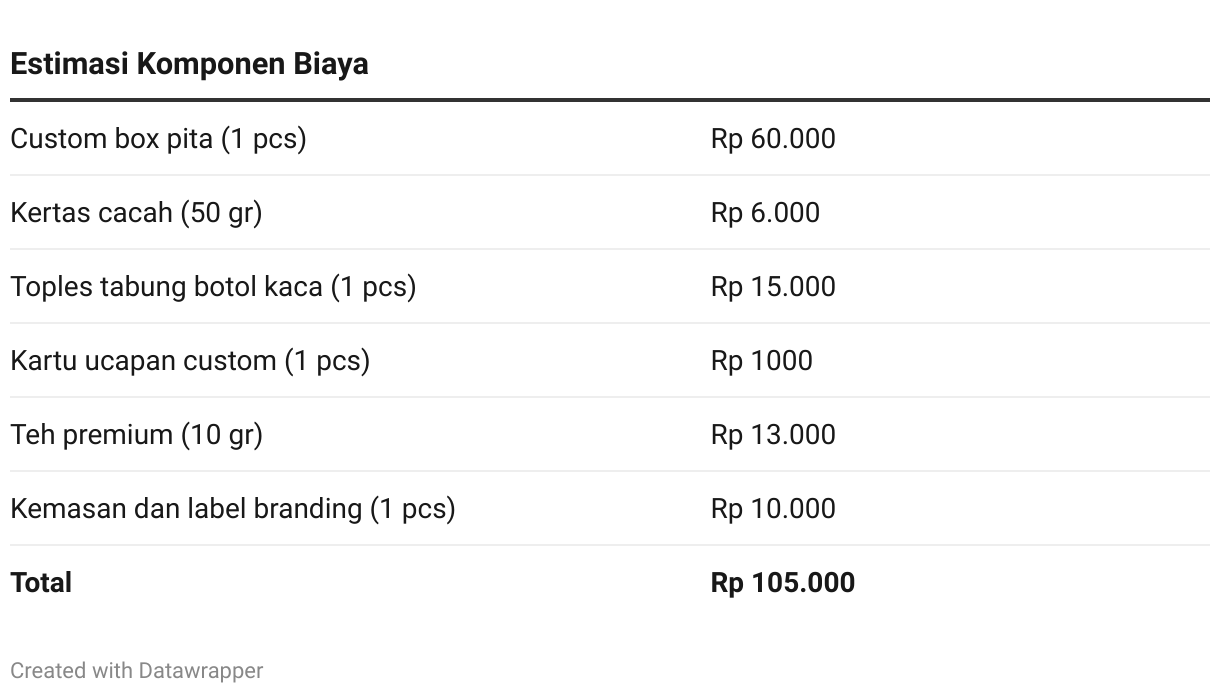This screenshot has width=1220, height=694.
Task: Click the Rp 1000 price cell
Action: tap(761, 360)
